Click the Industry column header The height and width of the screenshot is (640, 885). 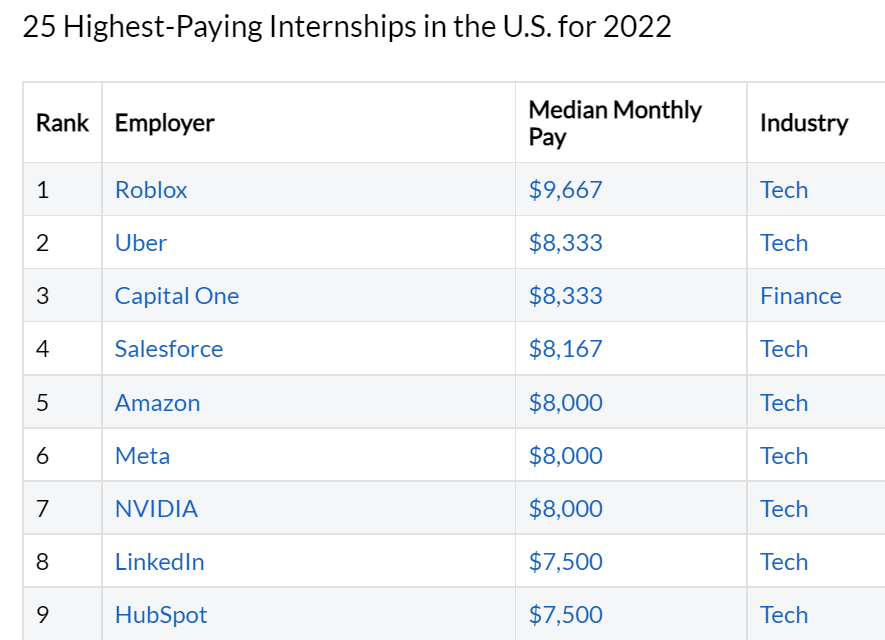click(803, 123)
